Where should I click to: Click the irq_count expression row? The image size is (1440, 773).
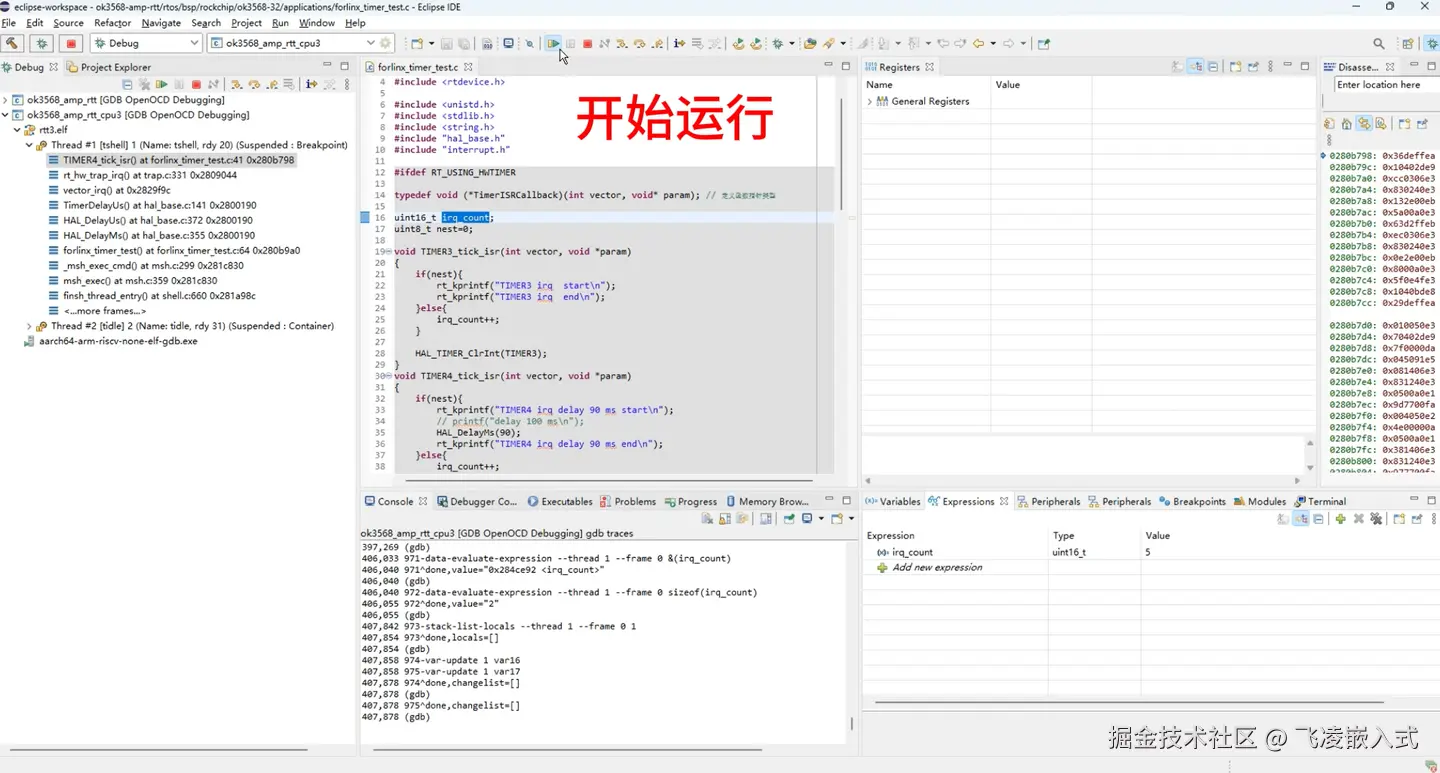(x=1150, y=552)
